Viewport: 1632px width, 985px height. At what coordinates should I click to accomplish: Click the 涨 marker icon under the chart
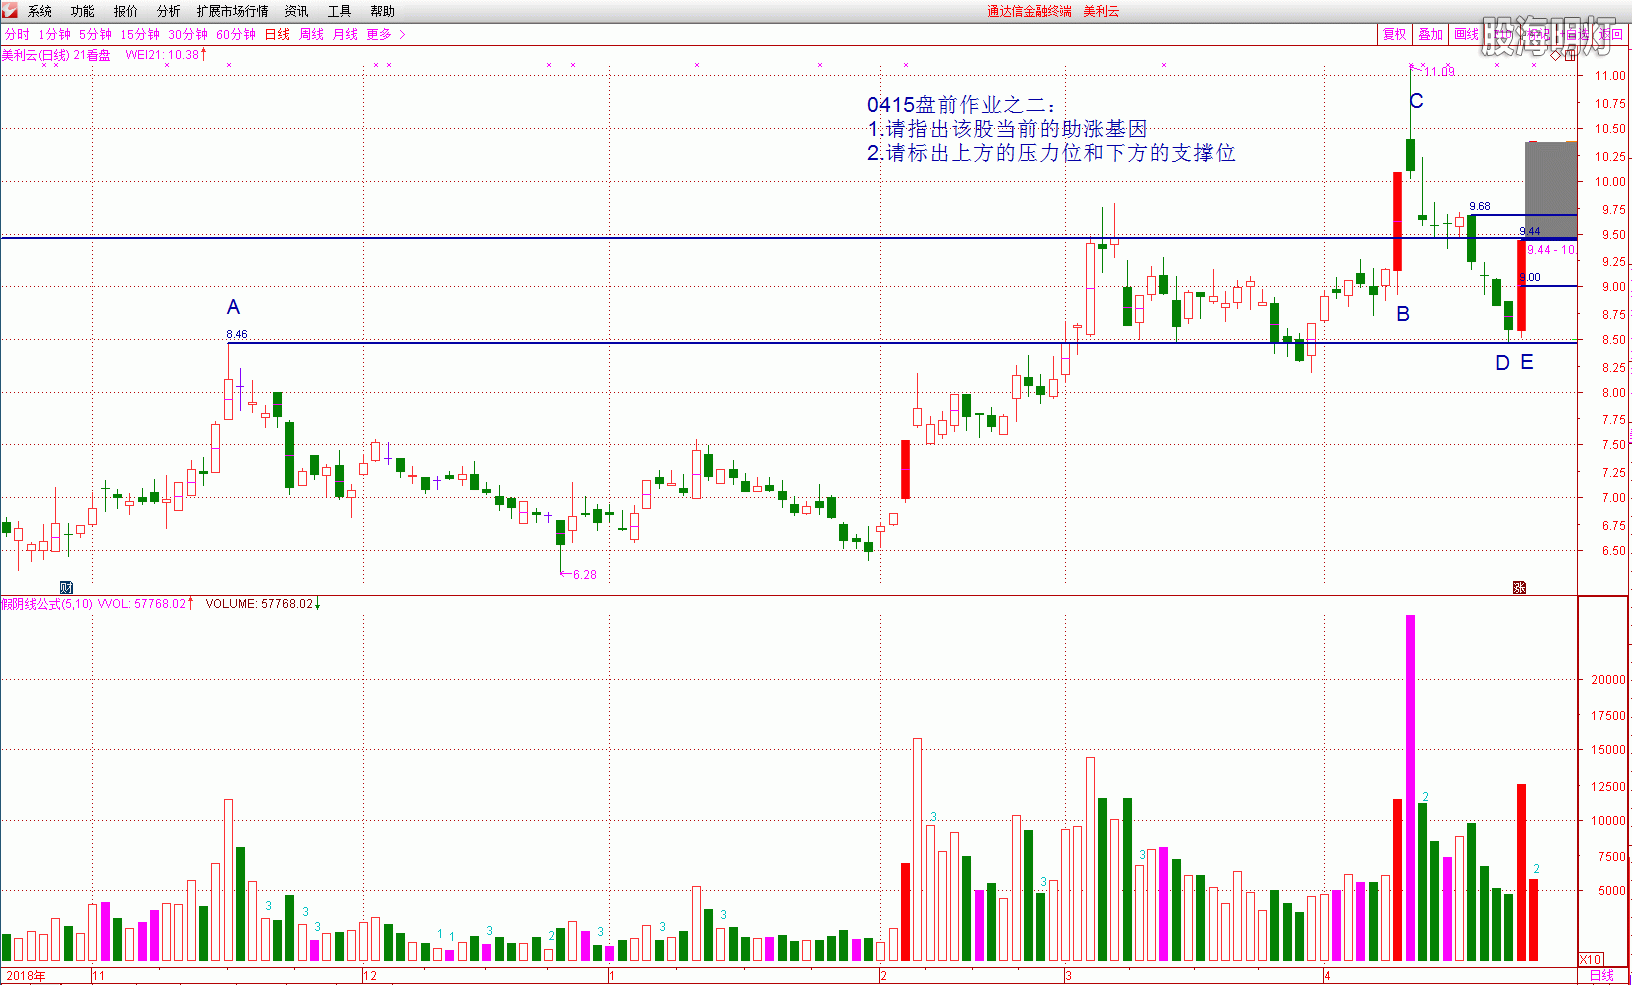click(x=1519, y=587)
